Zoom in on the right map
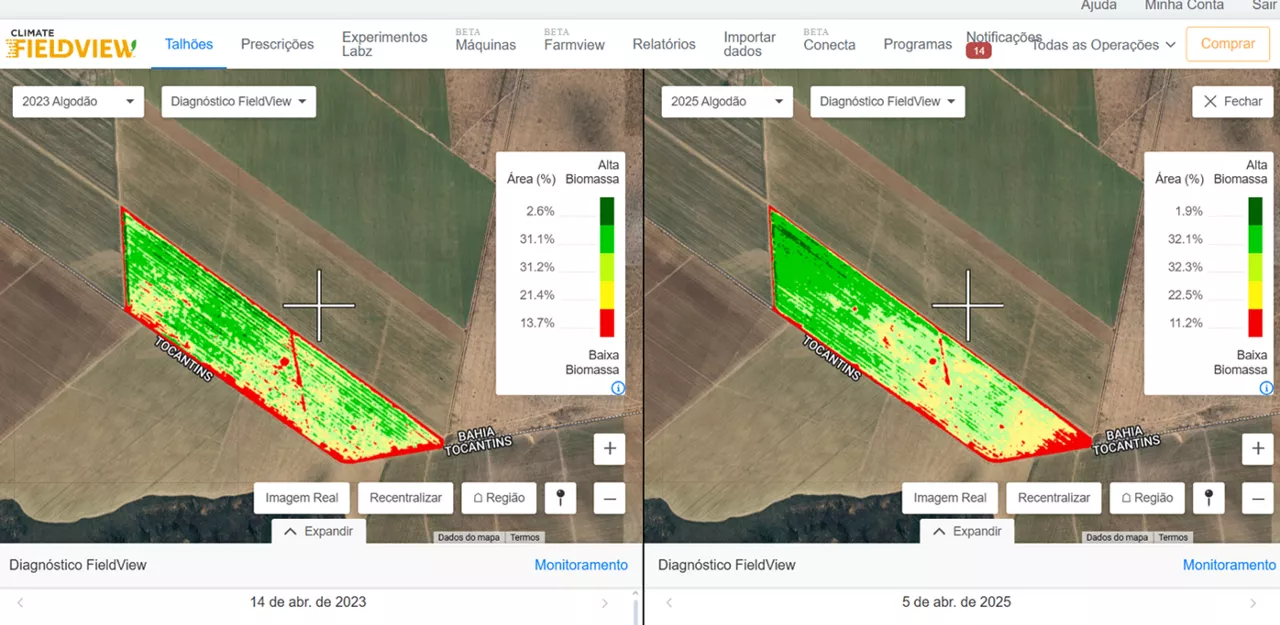The height and width of the screenshot is (625, 1280). coord(1258,449)
